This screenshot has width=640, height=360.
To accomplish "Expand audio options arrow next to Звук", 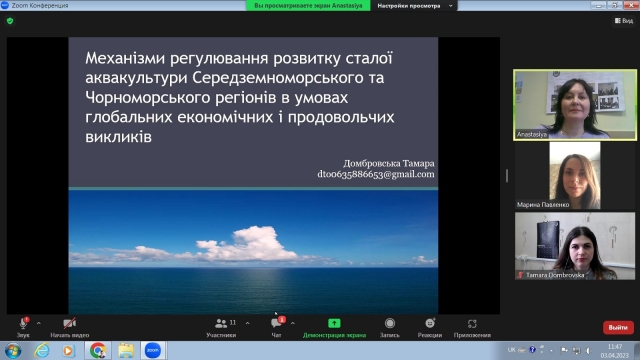I will (x=39, y=323).
